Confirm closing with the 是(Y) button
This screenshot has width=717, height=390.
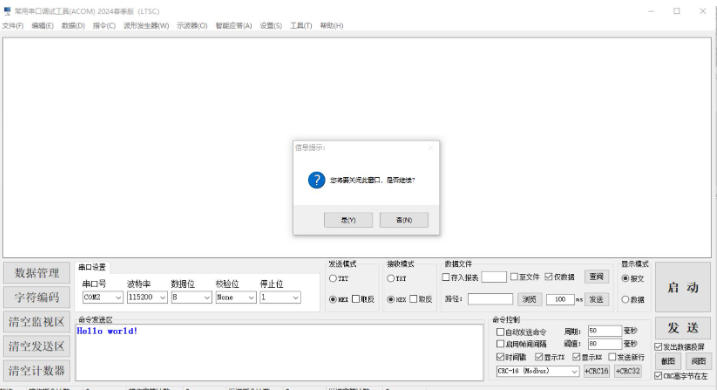pos(348,220)
